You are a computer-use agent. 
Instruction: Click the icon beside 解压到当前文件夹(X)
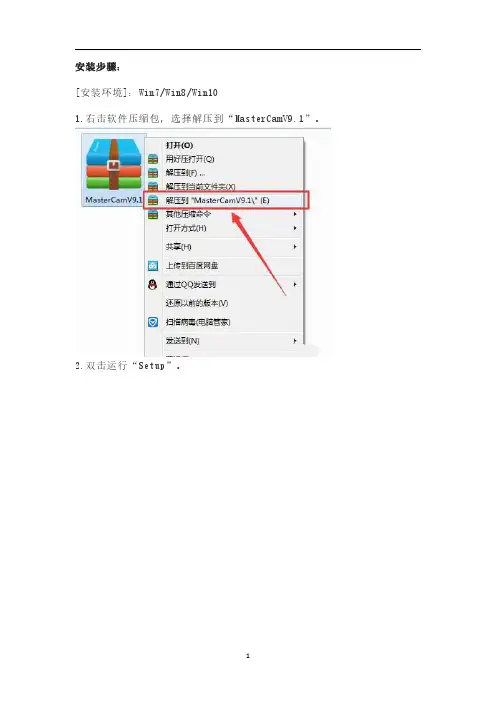[153, 186]
